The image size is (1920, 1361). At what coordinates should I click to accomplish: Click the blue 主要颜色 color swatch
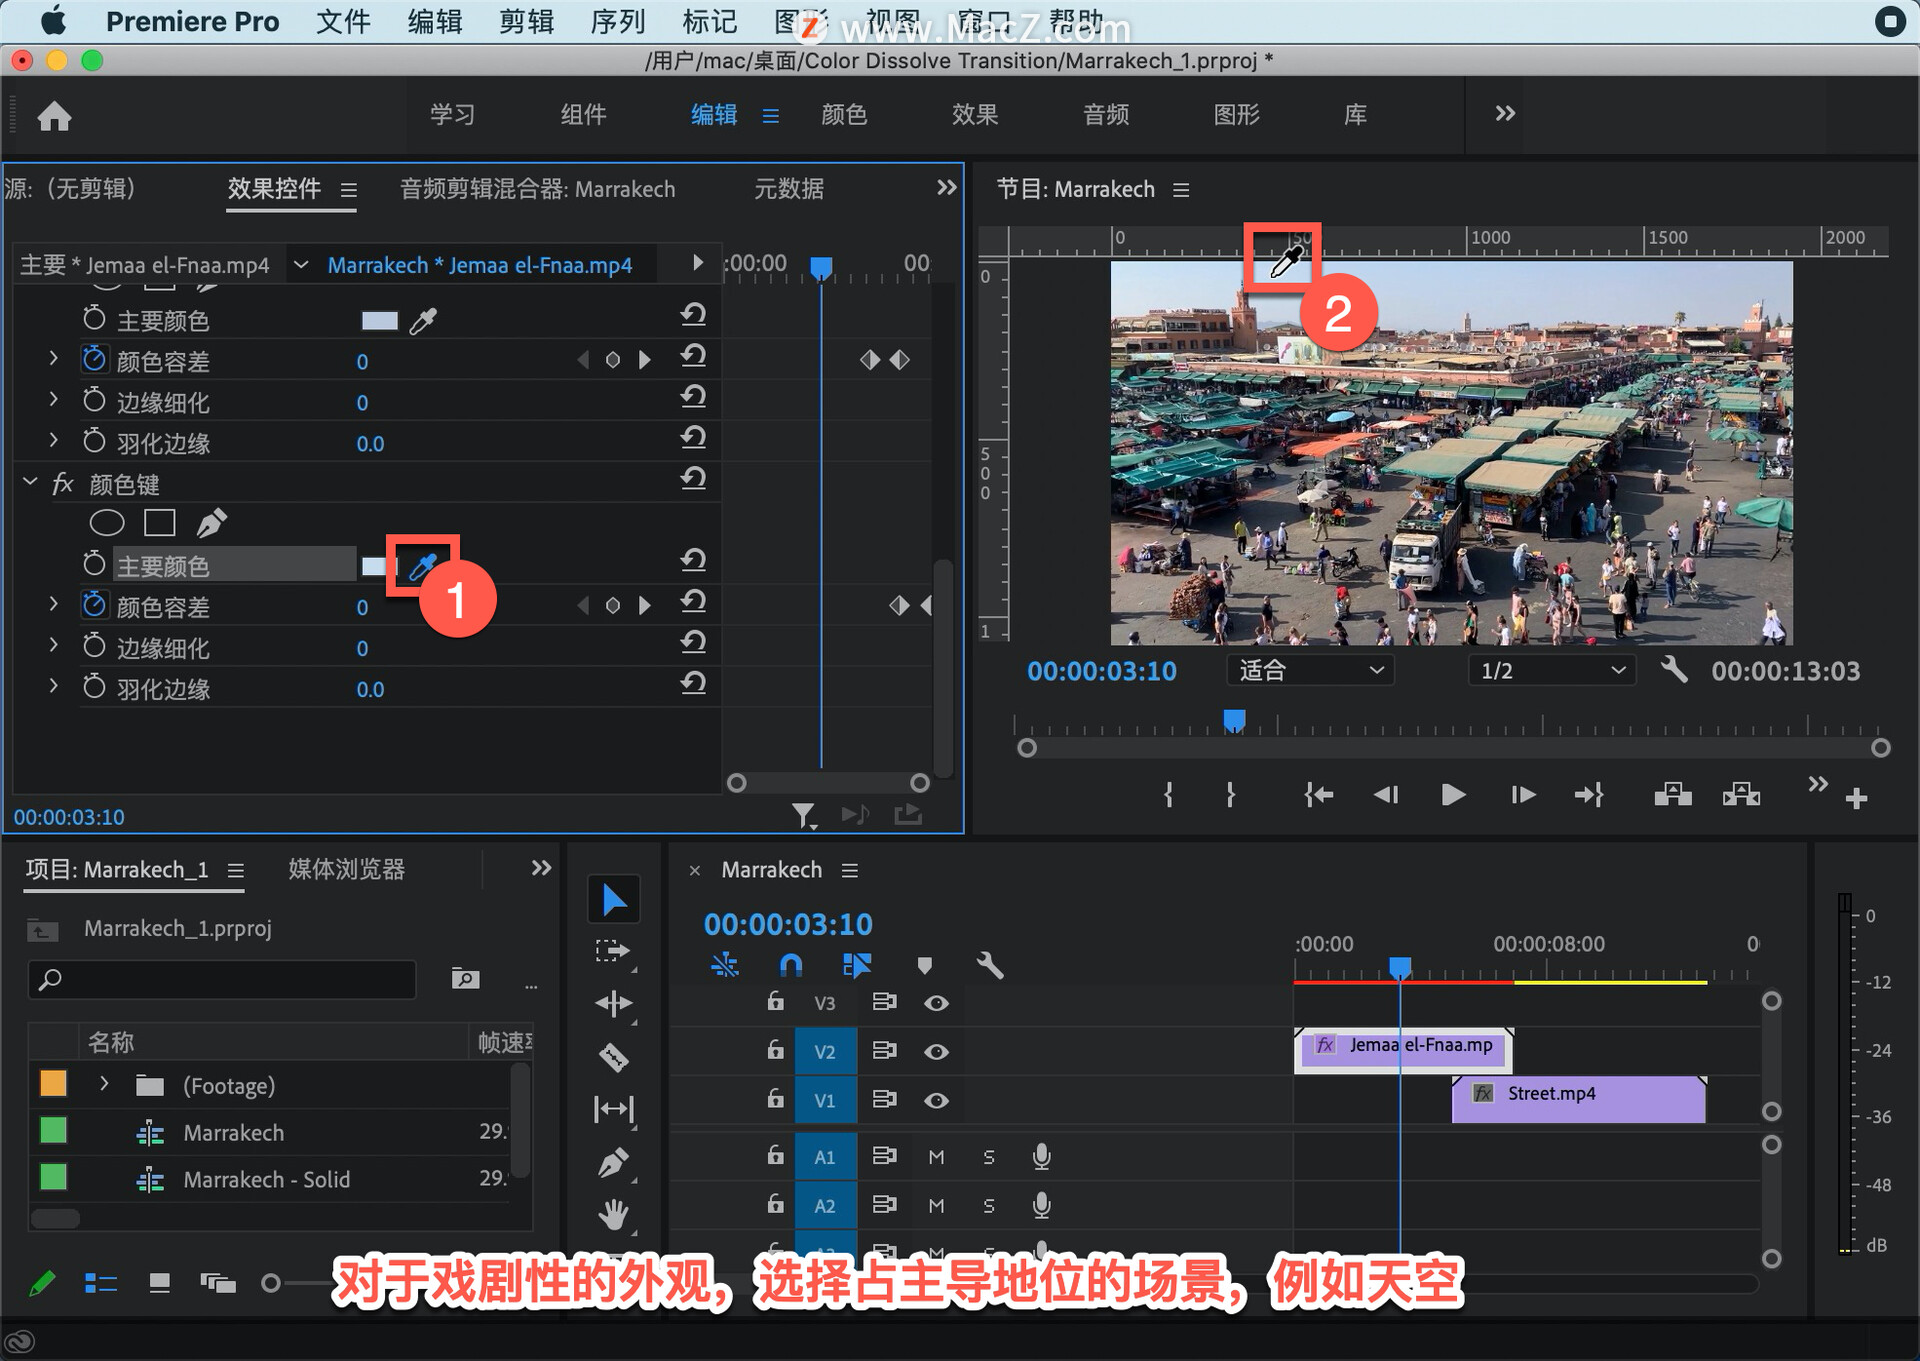[x=377, y=564]
